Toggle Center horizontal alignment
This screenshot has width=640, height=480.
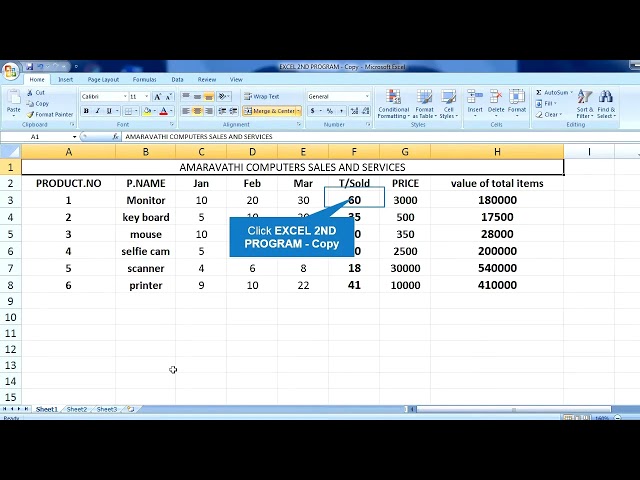click(197, 111)
